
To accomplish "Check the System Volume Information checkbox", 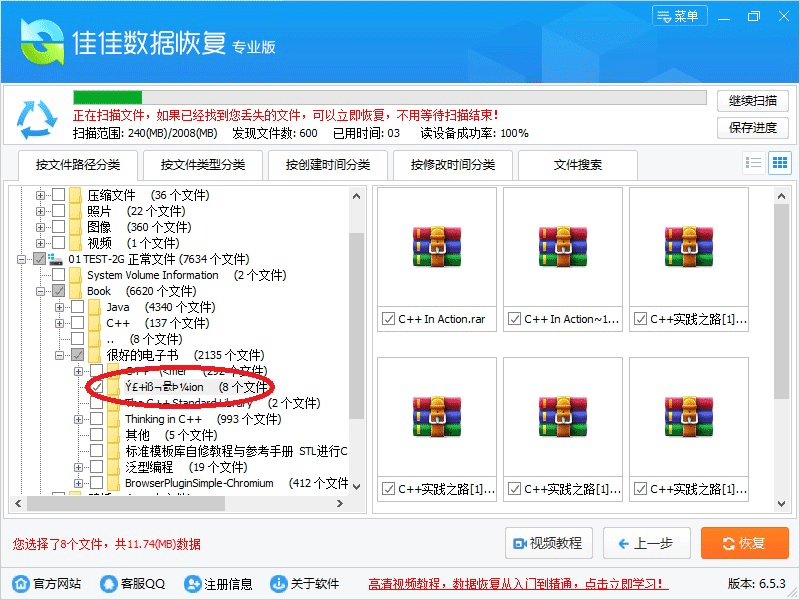I will point(59,274).
